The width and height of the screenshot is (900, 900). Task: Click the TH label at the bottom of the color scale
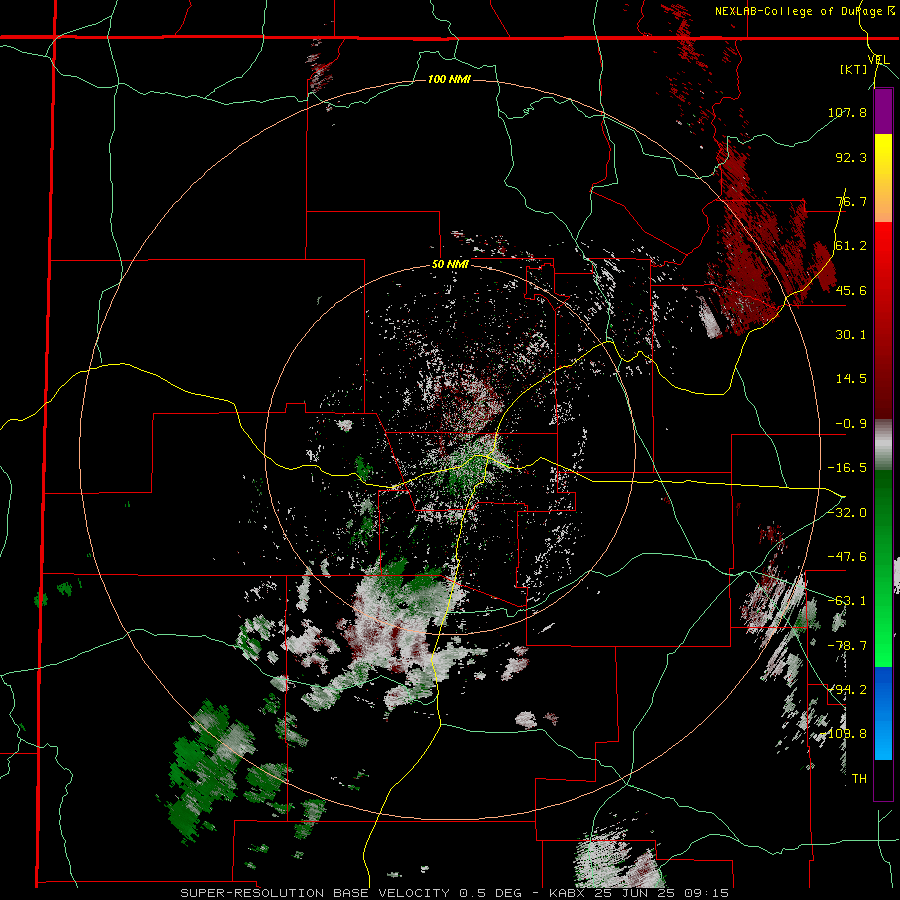[859, 779]
